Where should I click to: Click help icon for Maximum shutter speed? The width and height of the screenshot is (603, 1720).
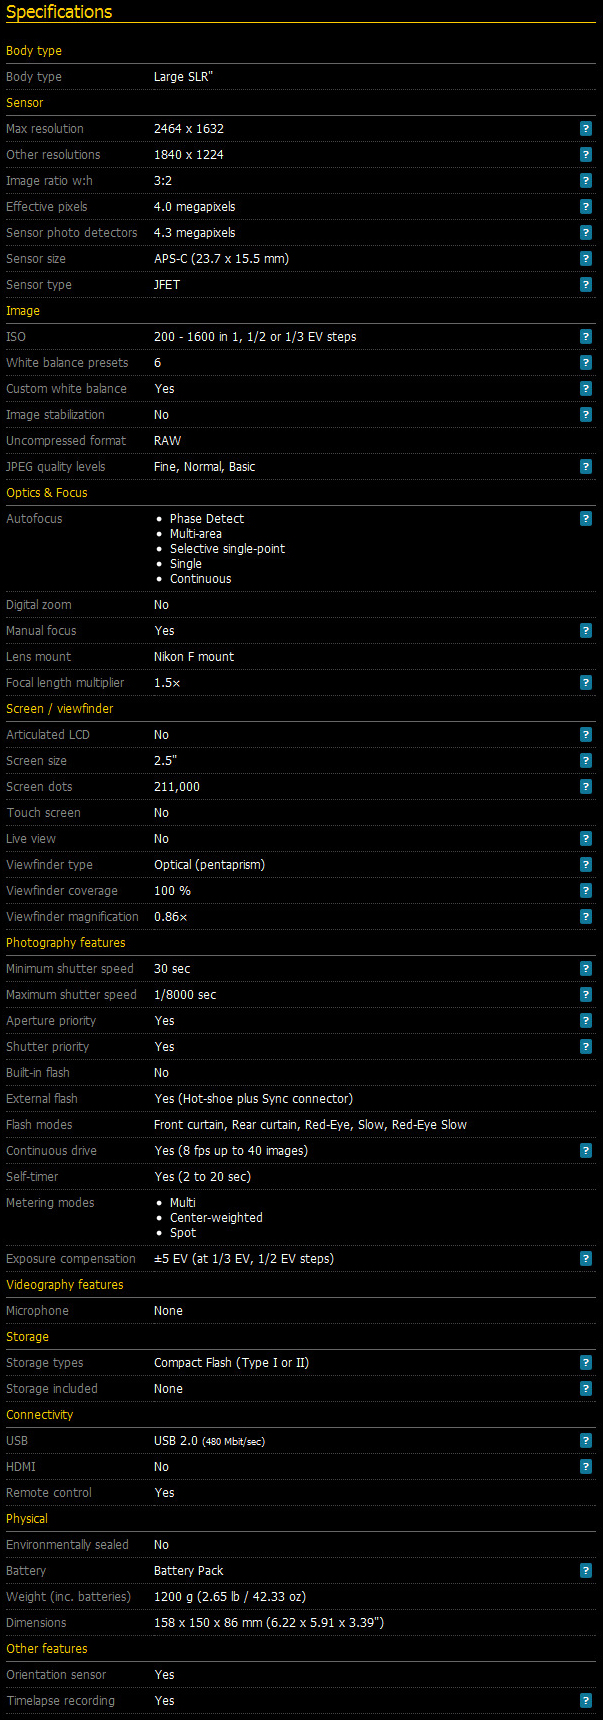tap(586, 995)
